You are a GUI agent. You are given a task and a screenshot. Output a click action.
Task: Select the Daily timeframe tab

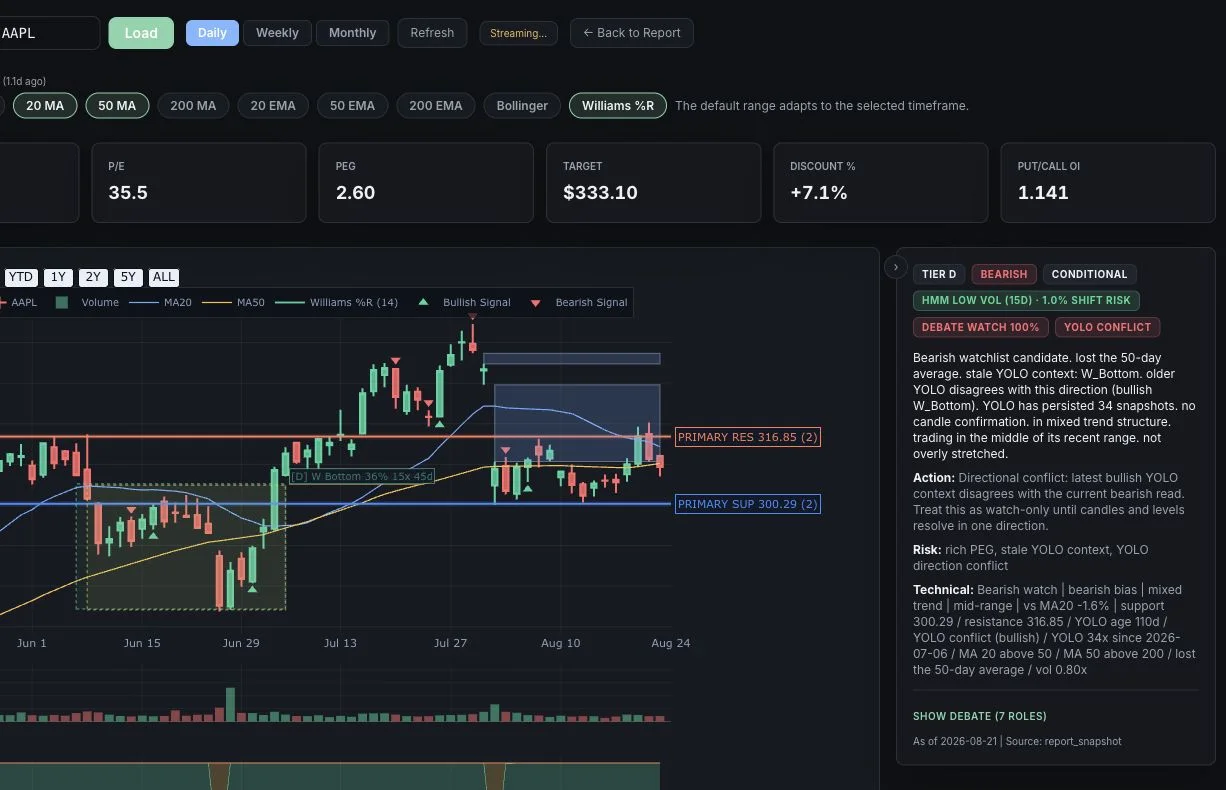(x=212, y=33)
